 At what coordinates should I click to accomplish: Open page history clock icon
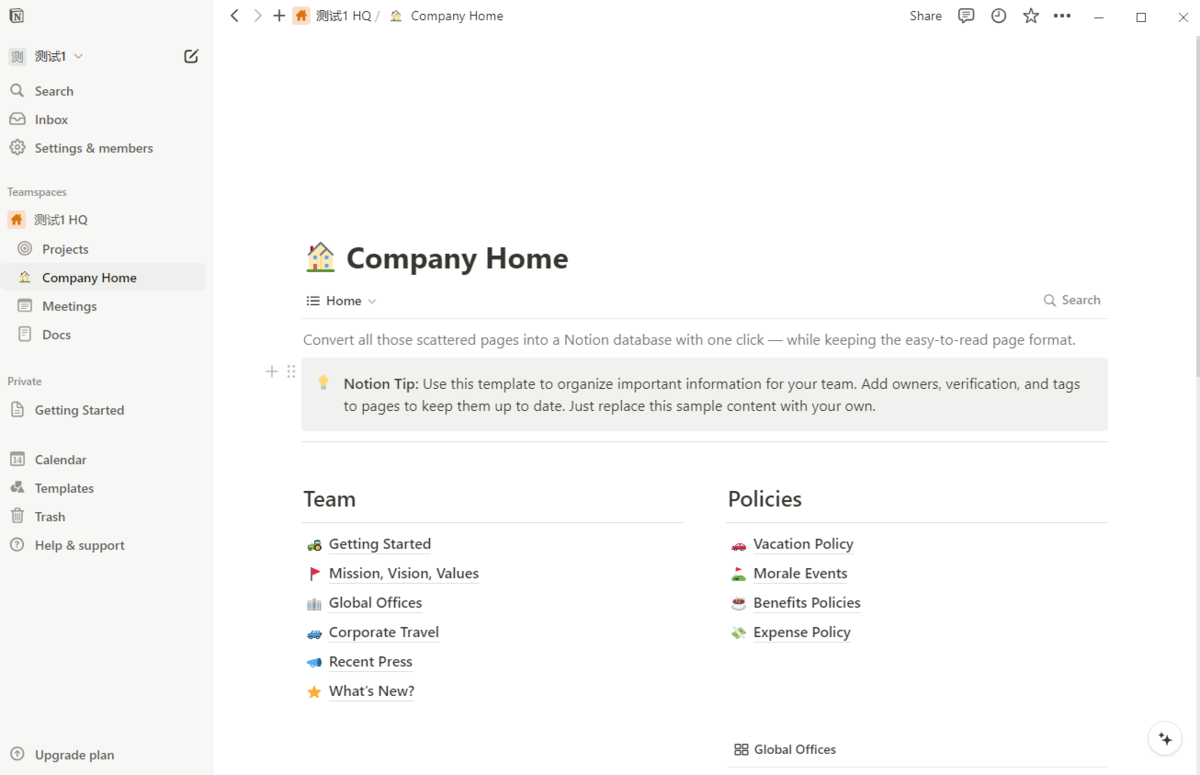click(x=999, y=16)
